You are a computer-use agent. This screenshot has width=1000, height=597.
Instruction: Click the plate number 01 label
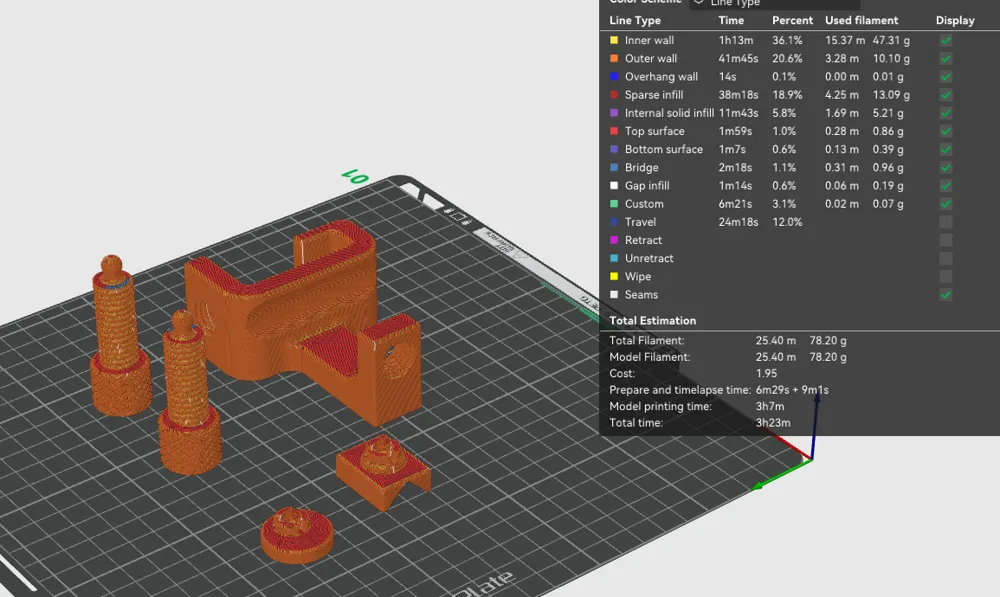coord(355,175)
